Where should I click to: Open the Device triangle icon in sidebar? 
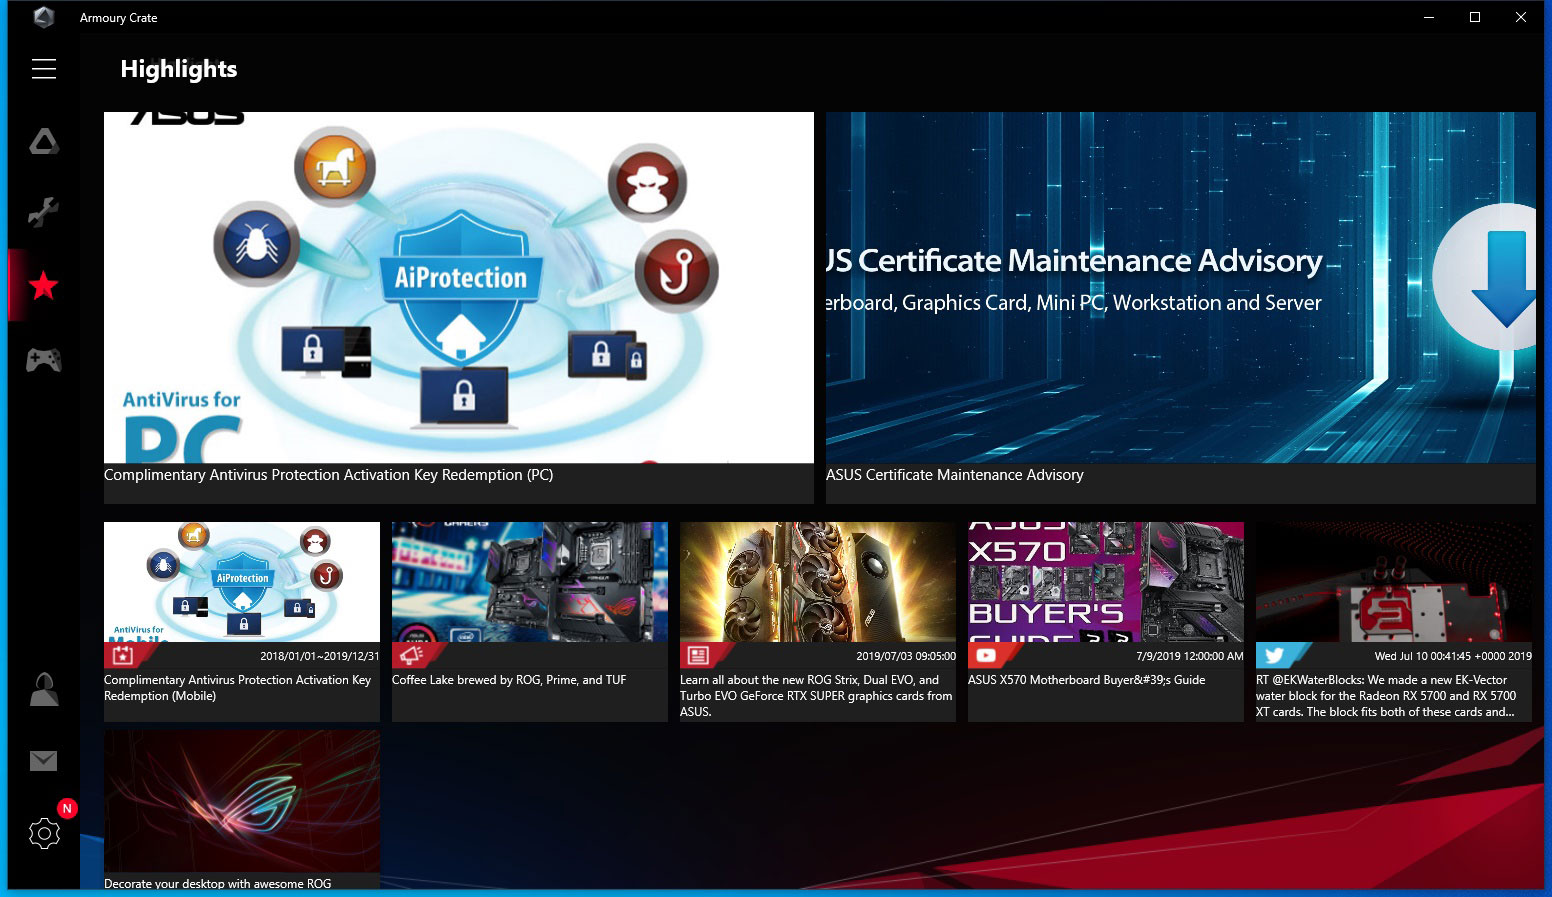44,141
